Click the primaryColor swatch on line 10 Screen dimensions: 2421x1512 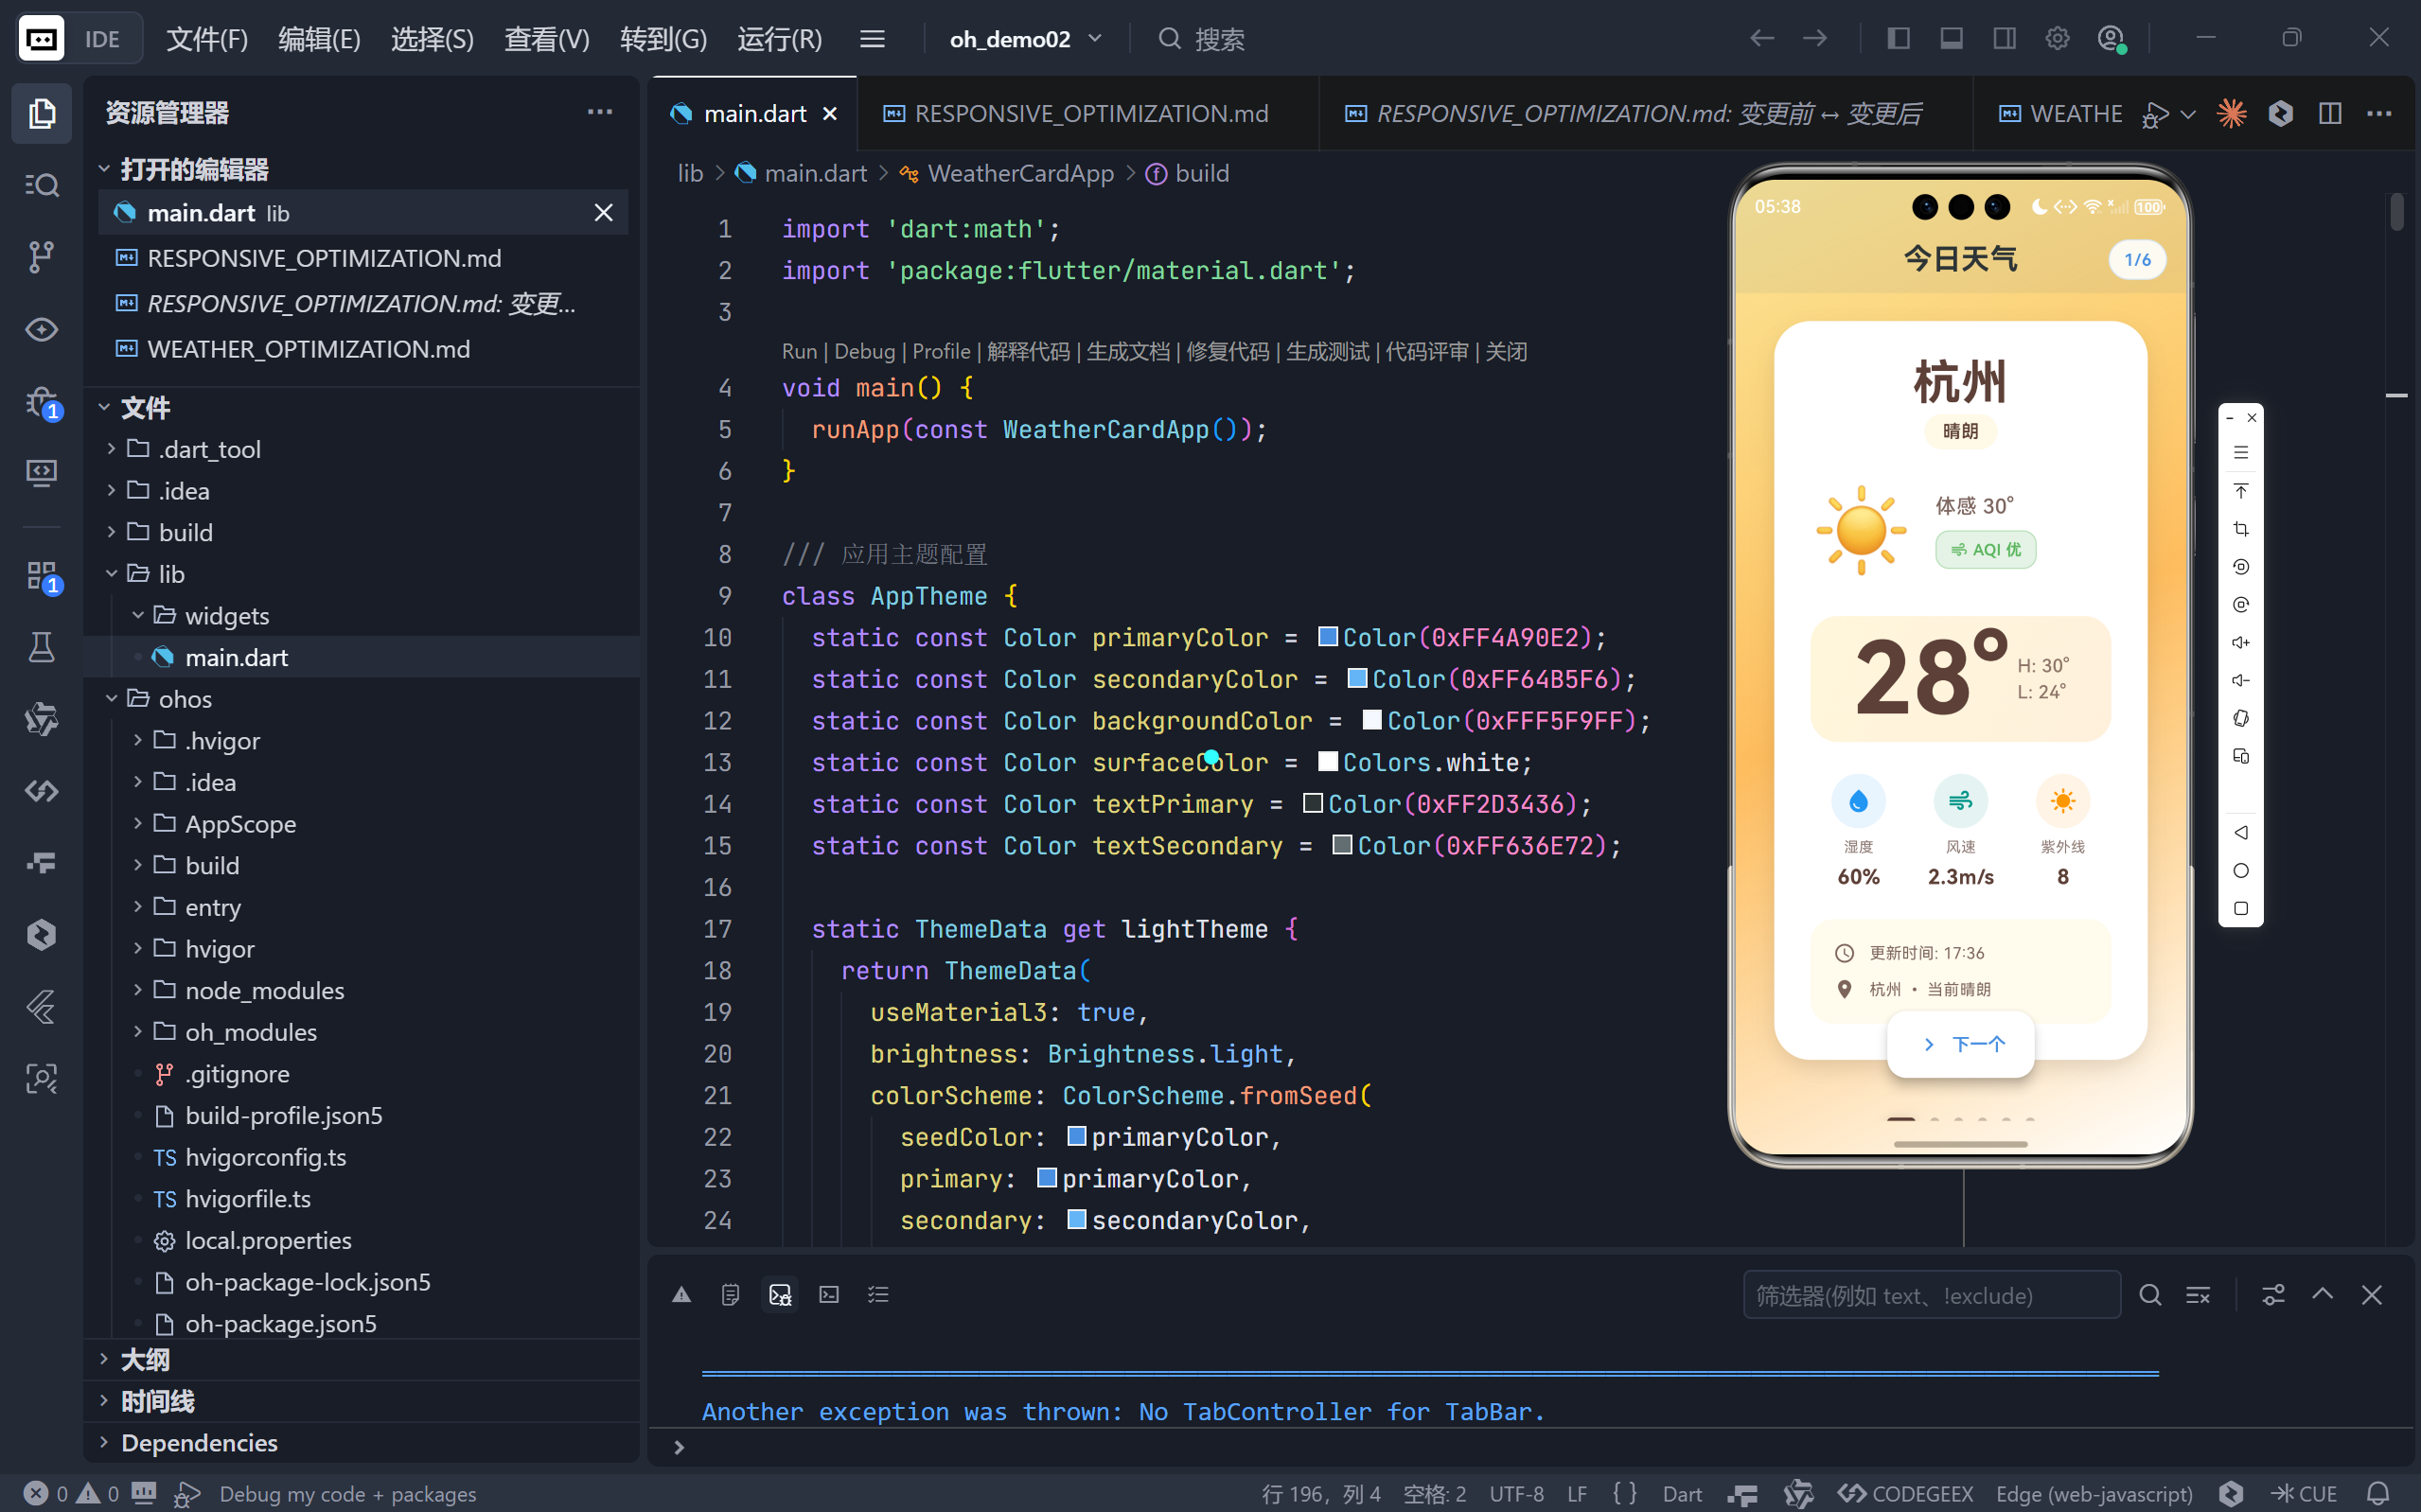1327,637
